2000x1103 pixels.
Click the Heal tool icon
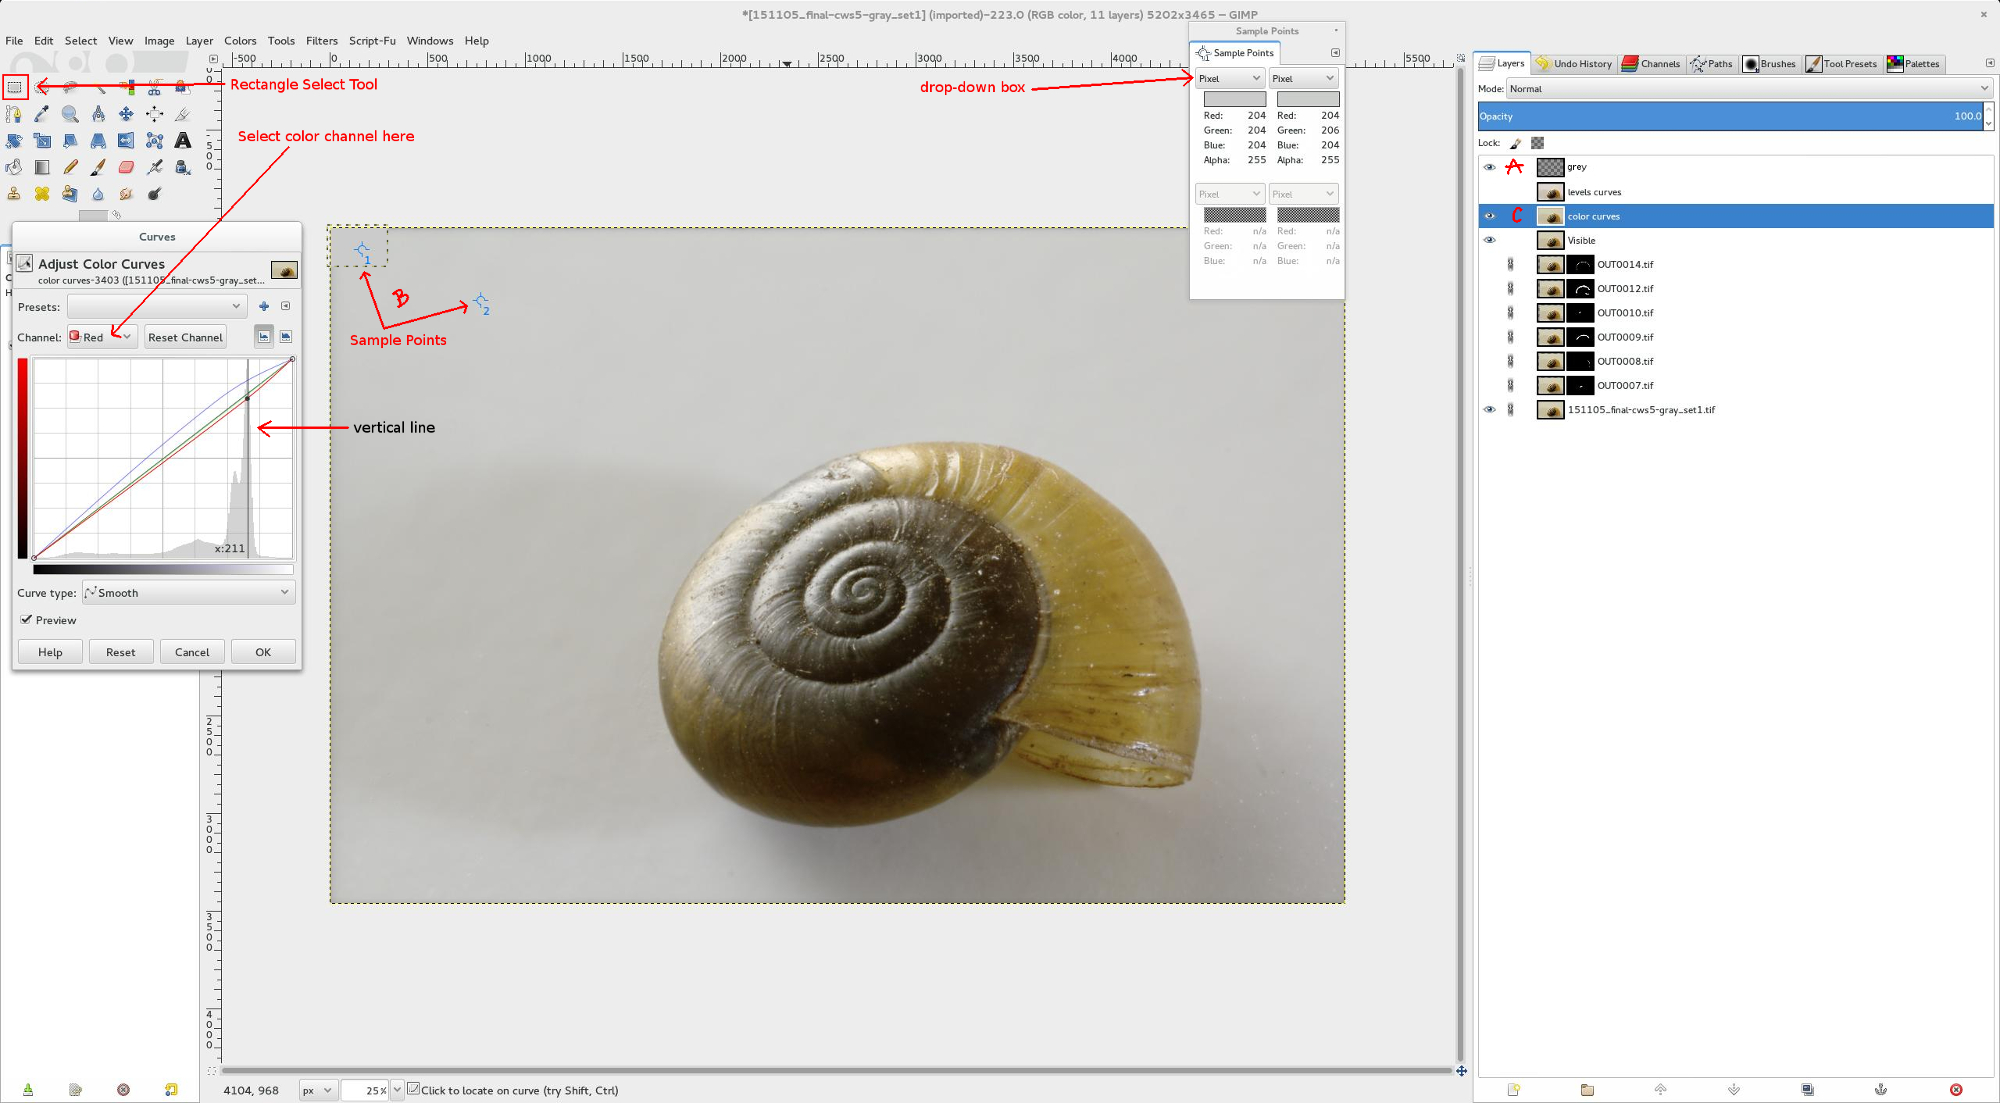tap(42, 194)
